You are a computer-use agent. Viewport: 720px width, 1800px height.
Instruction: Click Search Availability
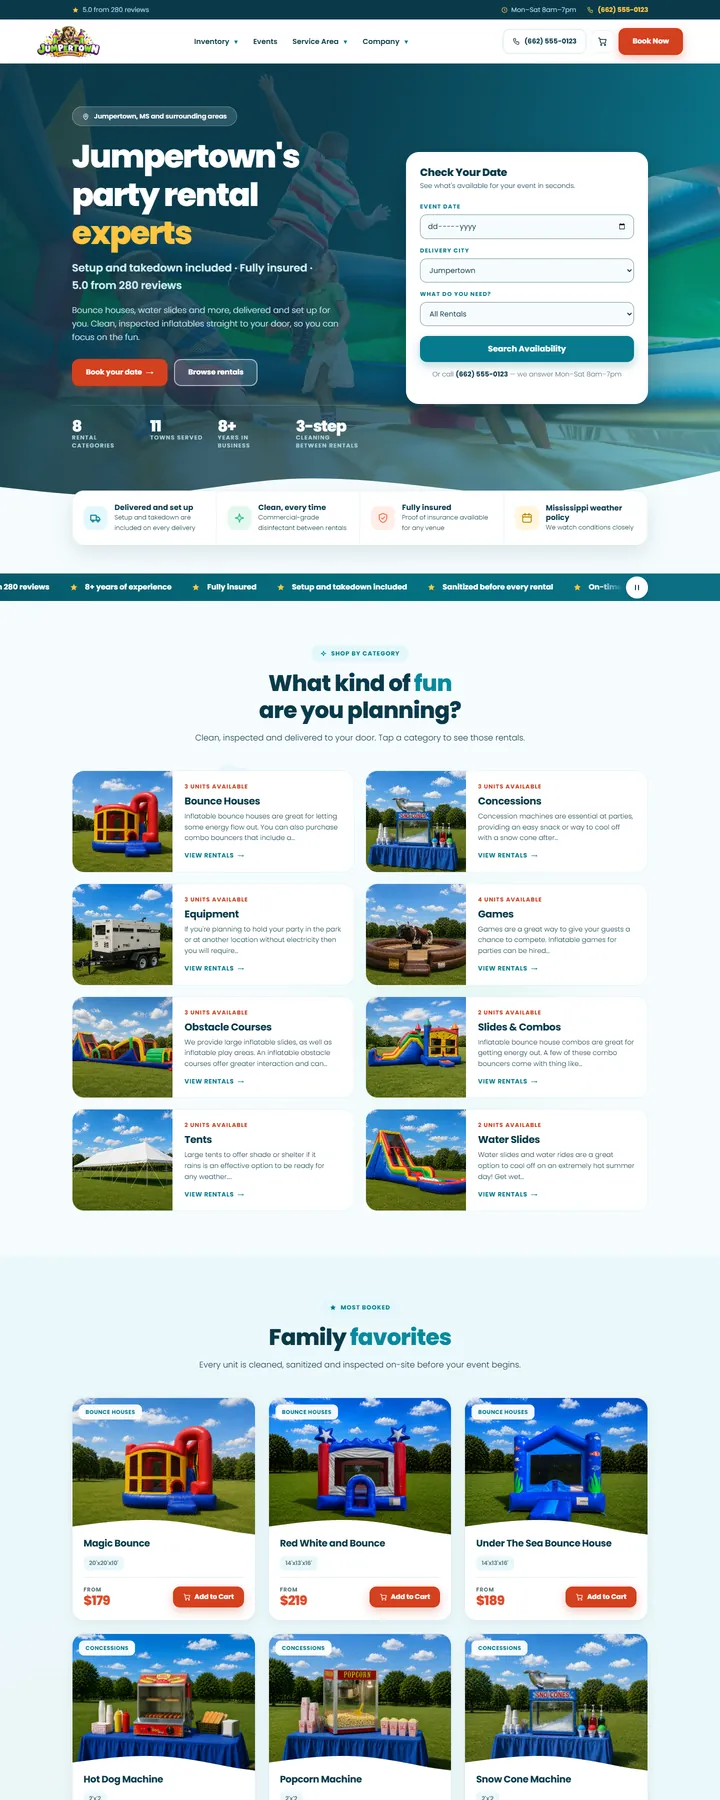[x=527, y=349]
